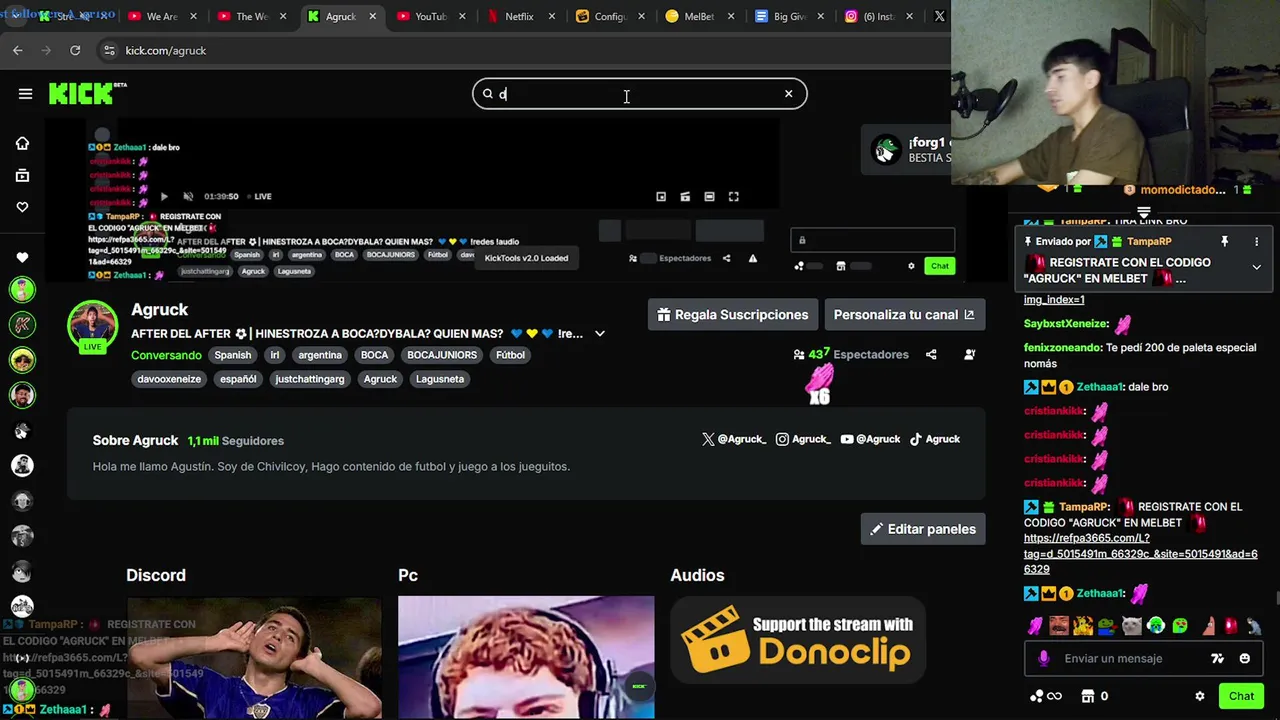
Task: Insert the cat quick emote
Action: [x=1132, y=626]
